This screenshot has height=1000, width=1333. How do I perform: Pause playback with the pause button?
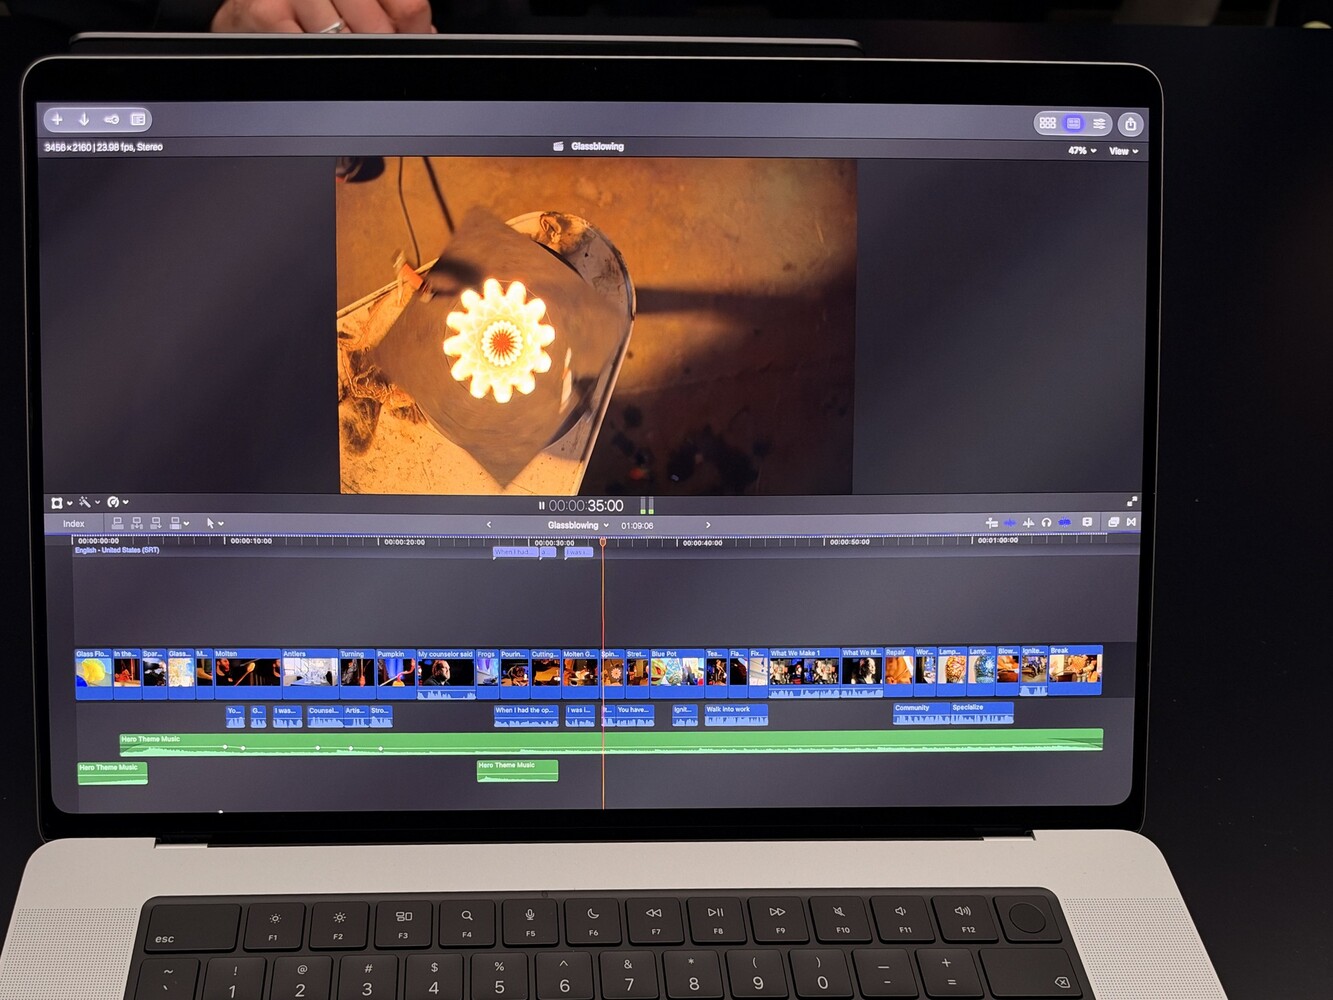[x=541, y=506]
